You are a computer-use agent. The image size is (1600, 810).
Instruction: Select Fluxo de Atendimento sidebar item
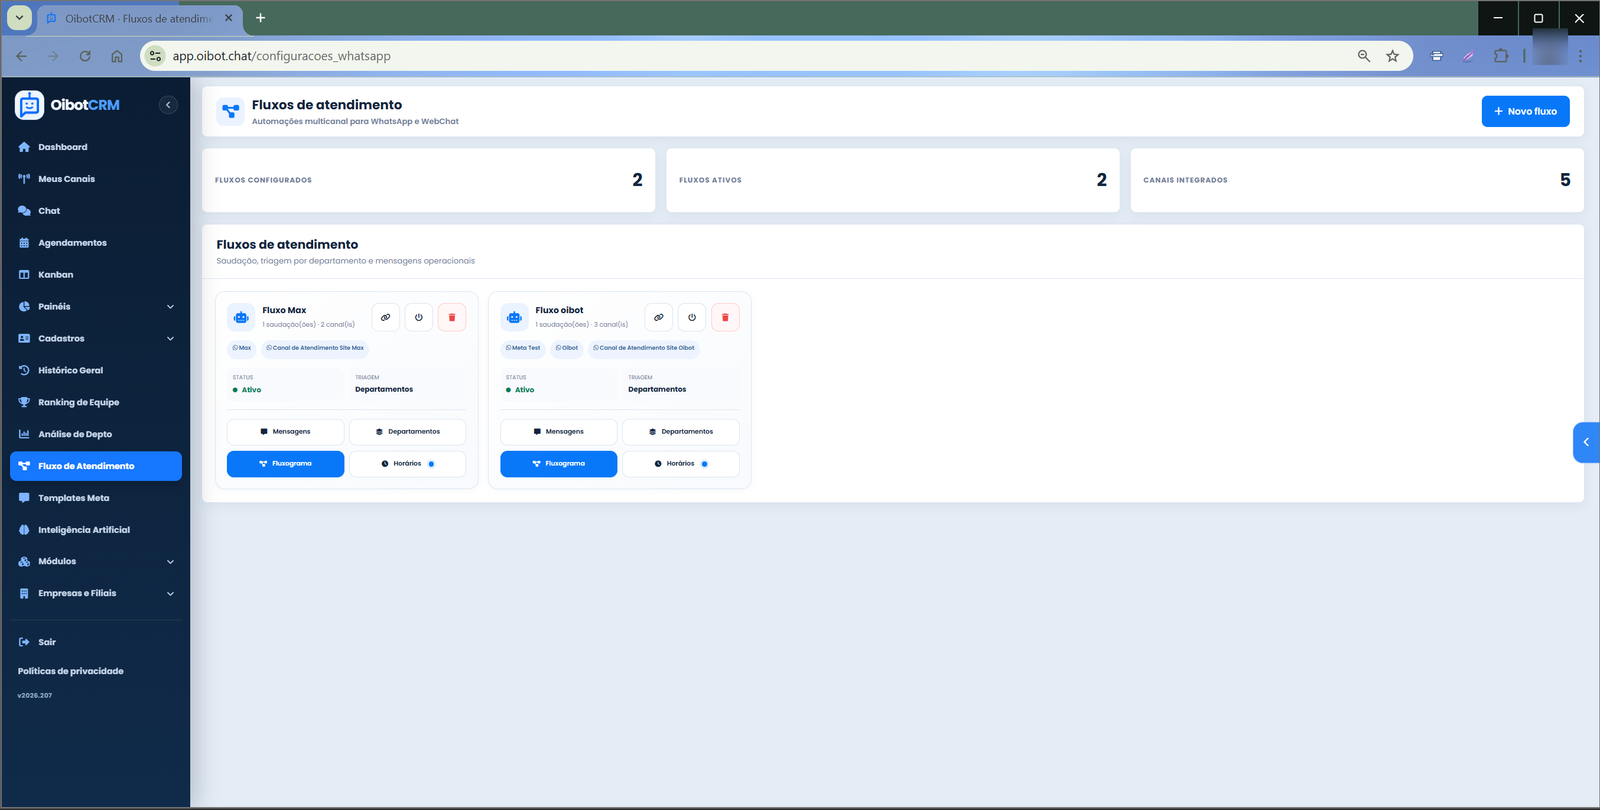tap(95, 466)
